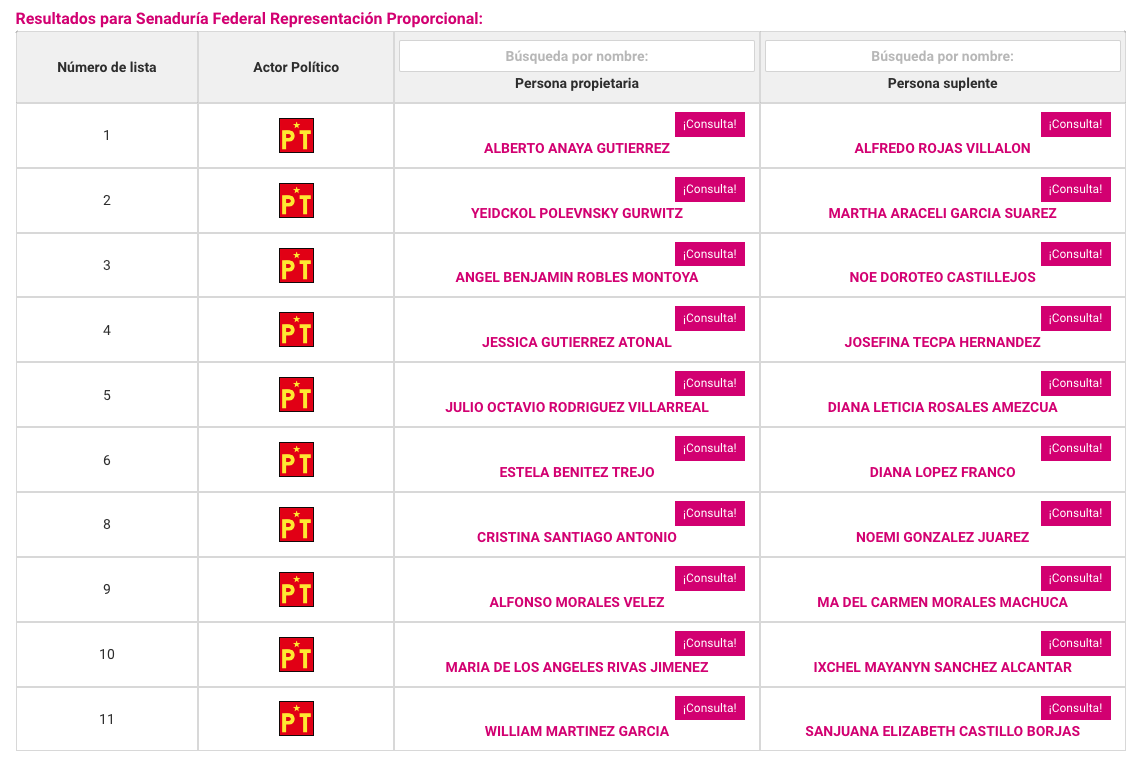The height and width of the screenshot is (764, 1141).
Task: Open Yeidckol Polevnsky Gurwitz candidate link
Action: tap(576, 213)
